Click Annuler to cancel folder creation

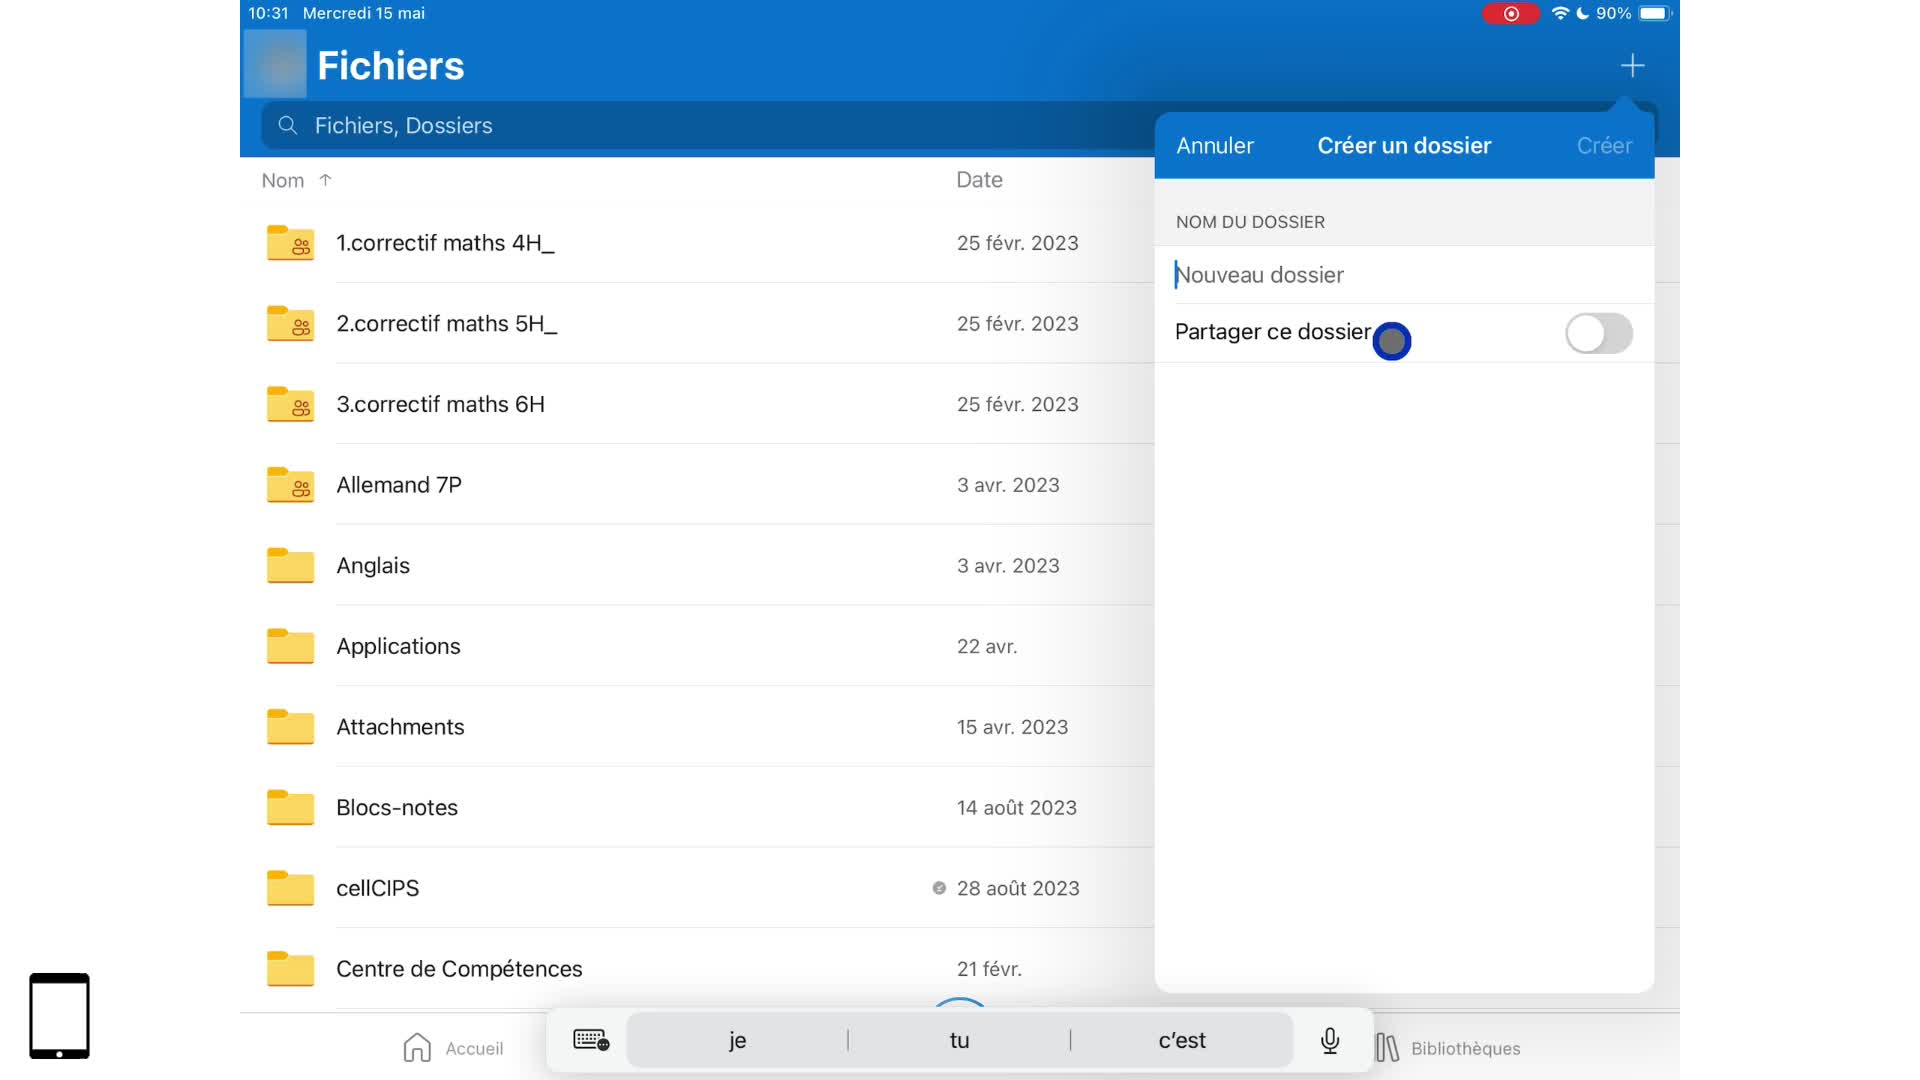point(1214,146)
